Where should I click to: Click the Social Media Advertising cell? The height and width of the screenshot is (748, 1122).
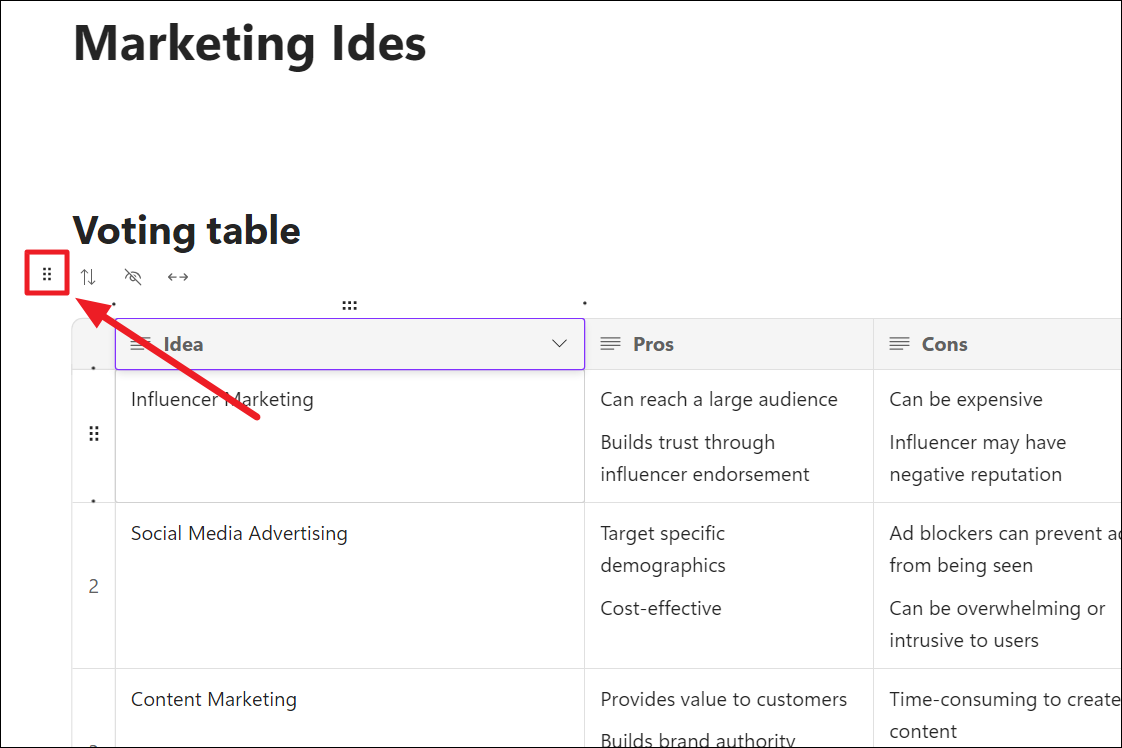click(x=239, y=534)
